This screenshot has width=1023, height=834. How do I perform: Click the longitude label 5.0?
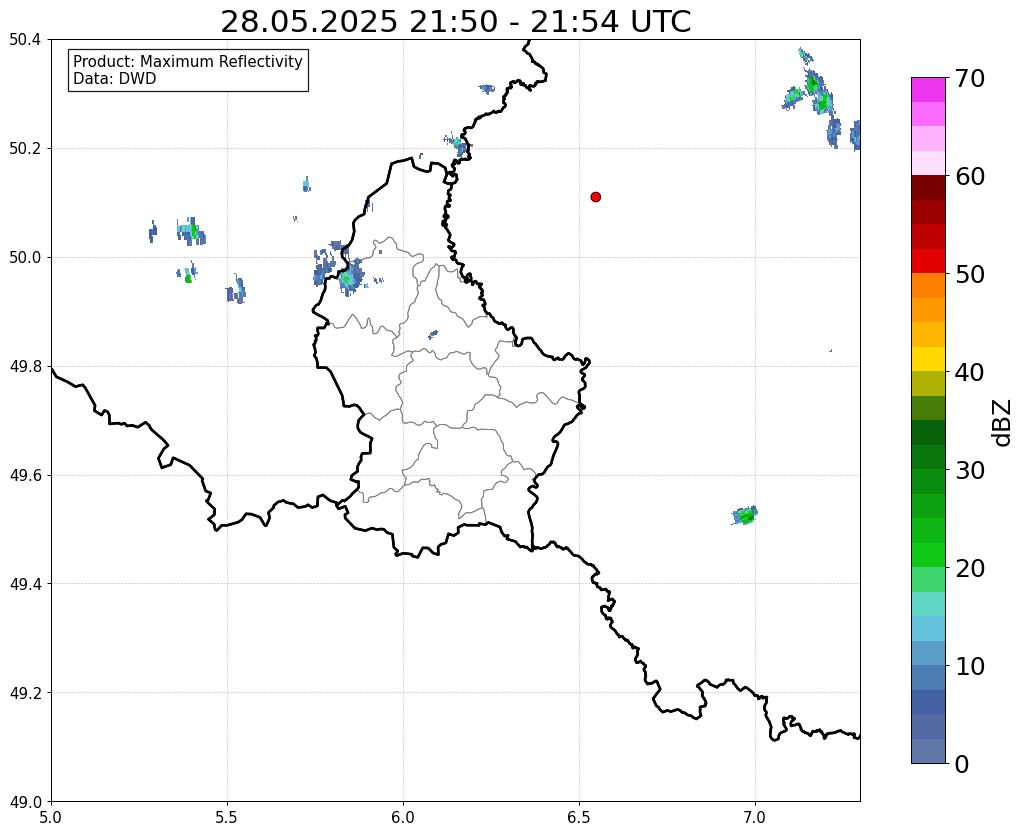(x=51, y=818)
